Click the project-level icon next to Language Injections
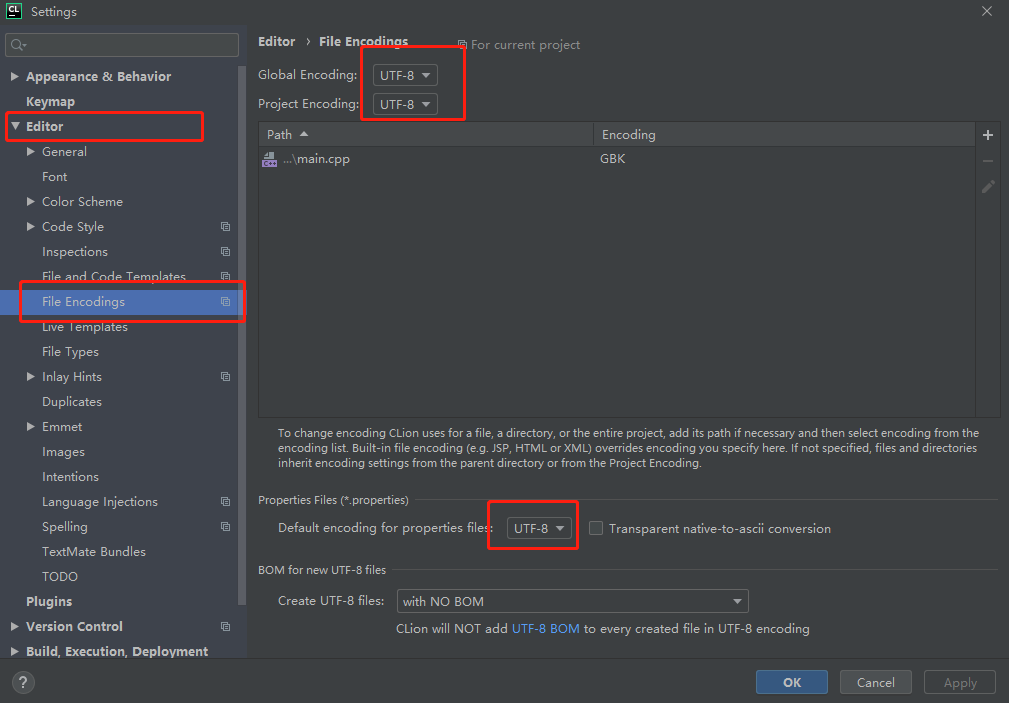The width and height of the screenshot is (1009, 703). coord(225,501)
